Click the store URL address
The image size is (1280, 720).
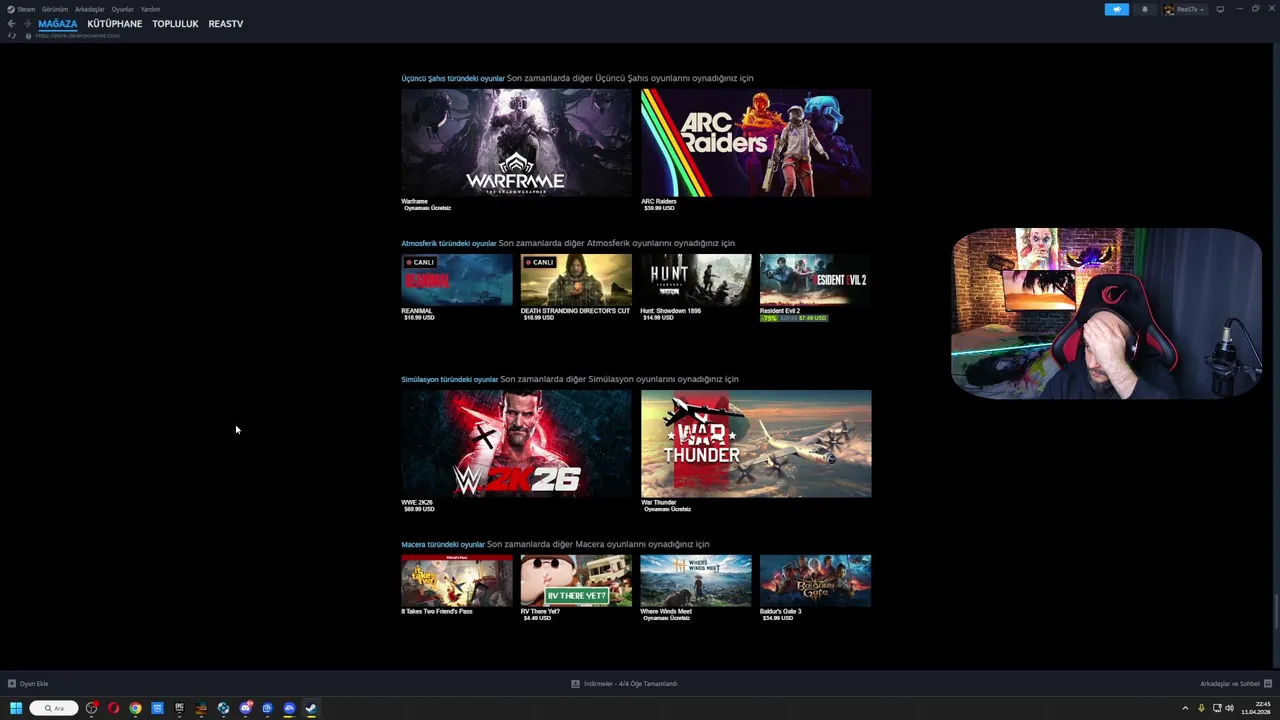[x=78, y=36]
